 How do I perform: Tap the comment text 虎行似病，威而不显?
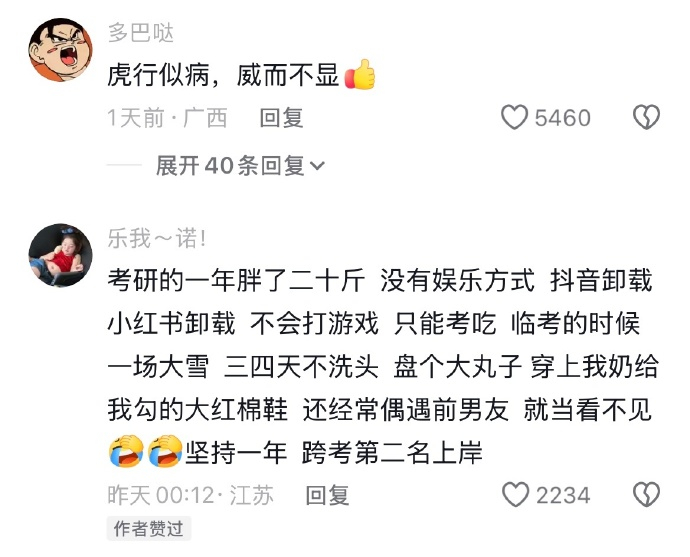(223, 75)
